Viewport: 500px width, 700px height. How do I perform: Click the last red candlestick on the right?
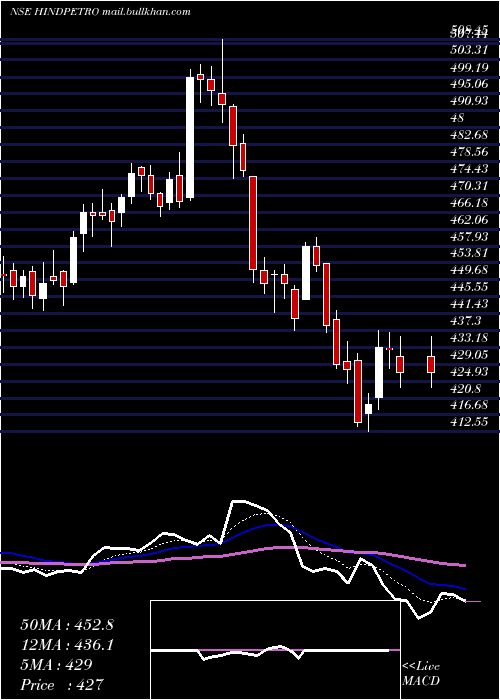click(x=431, y=364)
